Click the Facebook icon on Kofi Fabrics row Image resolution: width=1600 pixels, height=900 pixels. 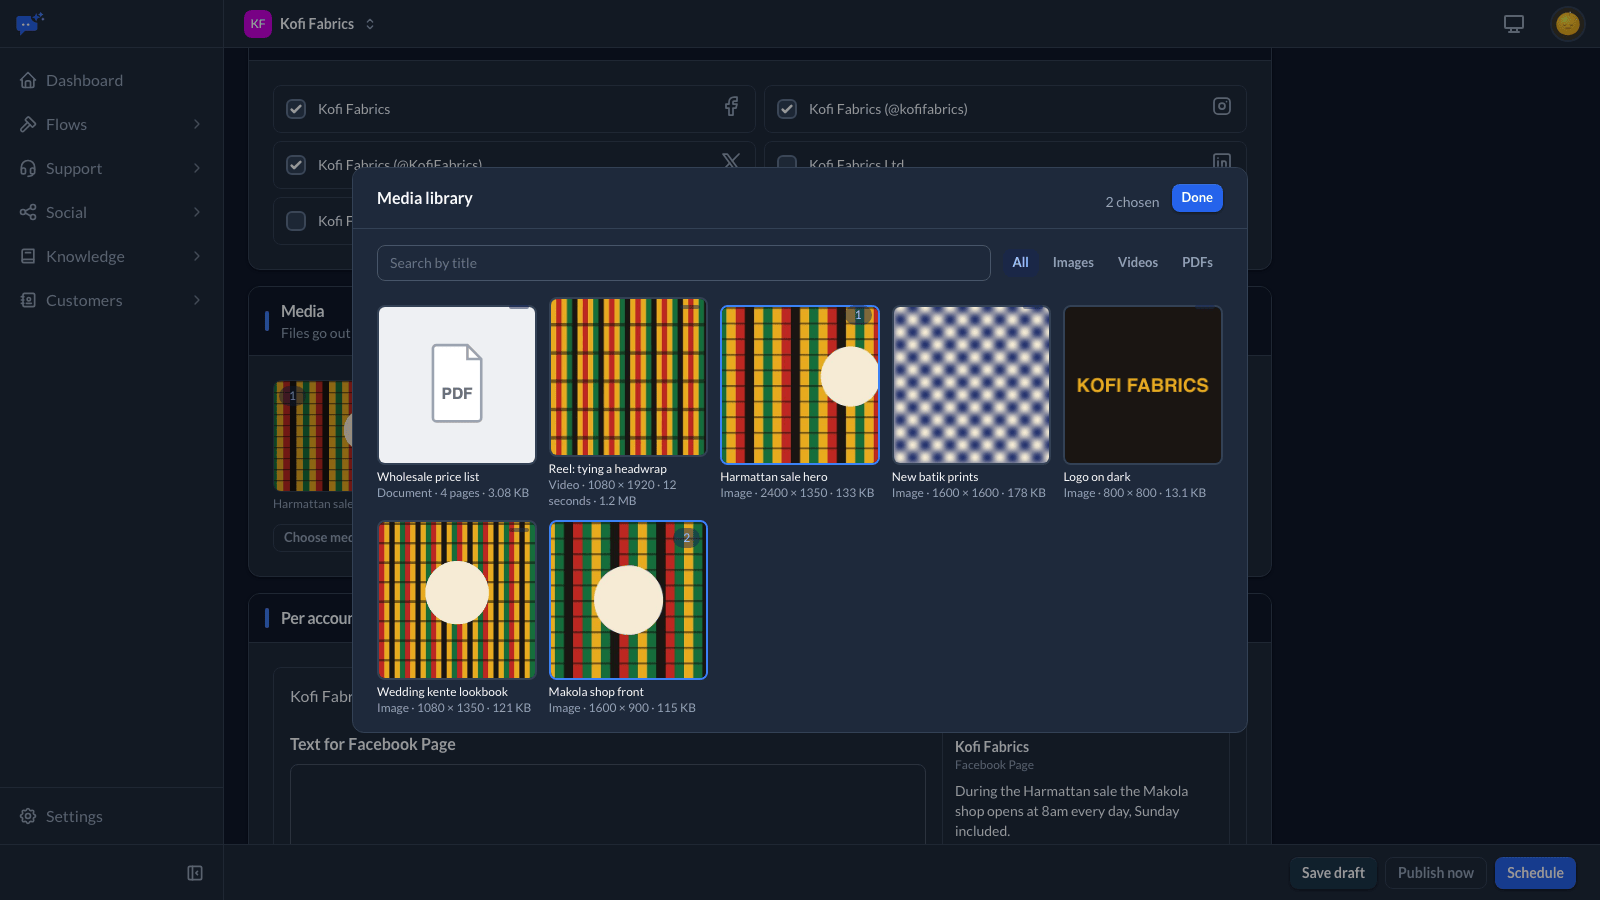tap(732, 106)
